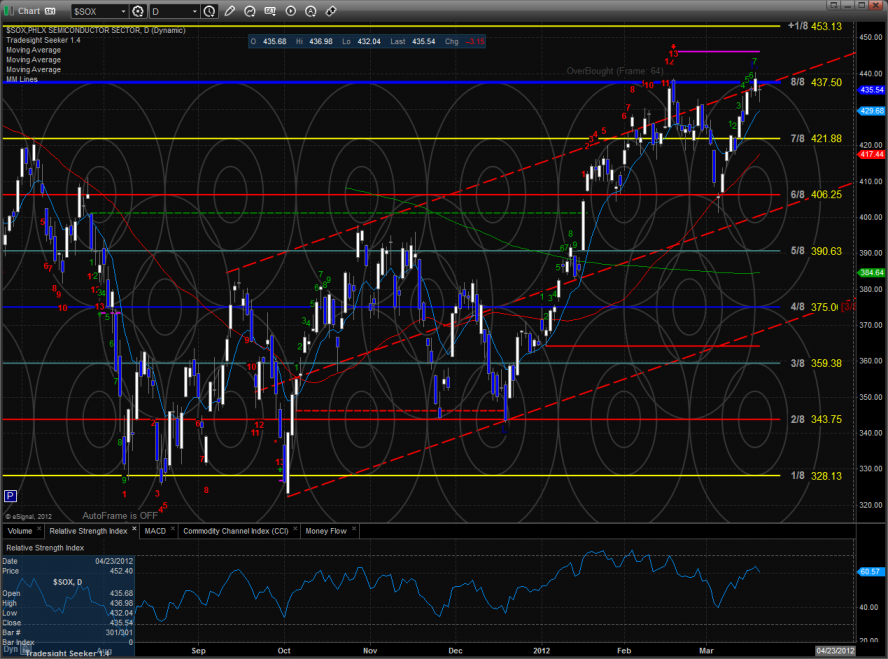
Task: Close the Money Flow tab
Action: coord(354,529)
